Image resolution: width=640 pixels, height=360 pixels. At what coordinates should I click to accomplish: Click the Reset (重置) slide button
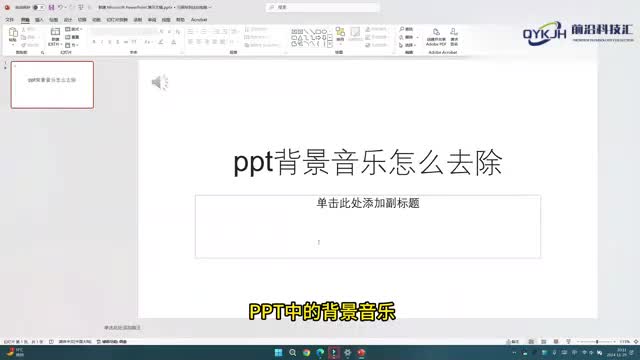(x=73, y=37)
